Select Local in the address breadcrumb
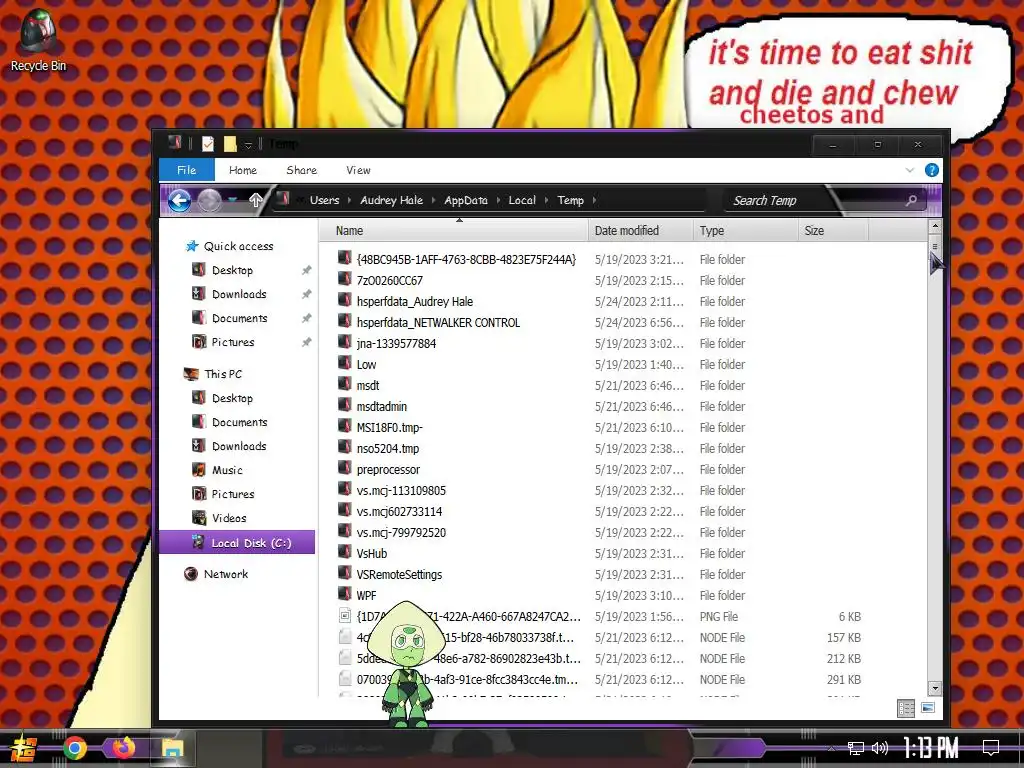This screenshot has height=768, width=1024. [522, 200]
